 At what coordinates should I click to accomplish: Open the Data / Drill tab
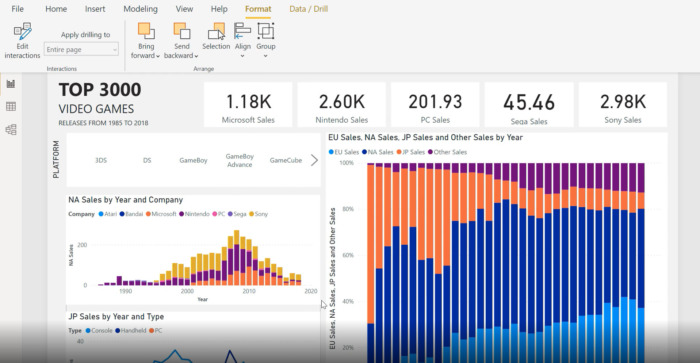[308, 9]
